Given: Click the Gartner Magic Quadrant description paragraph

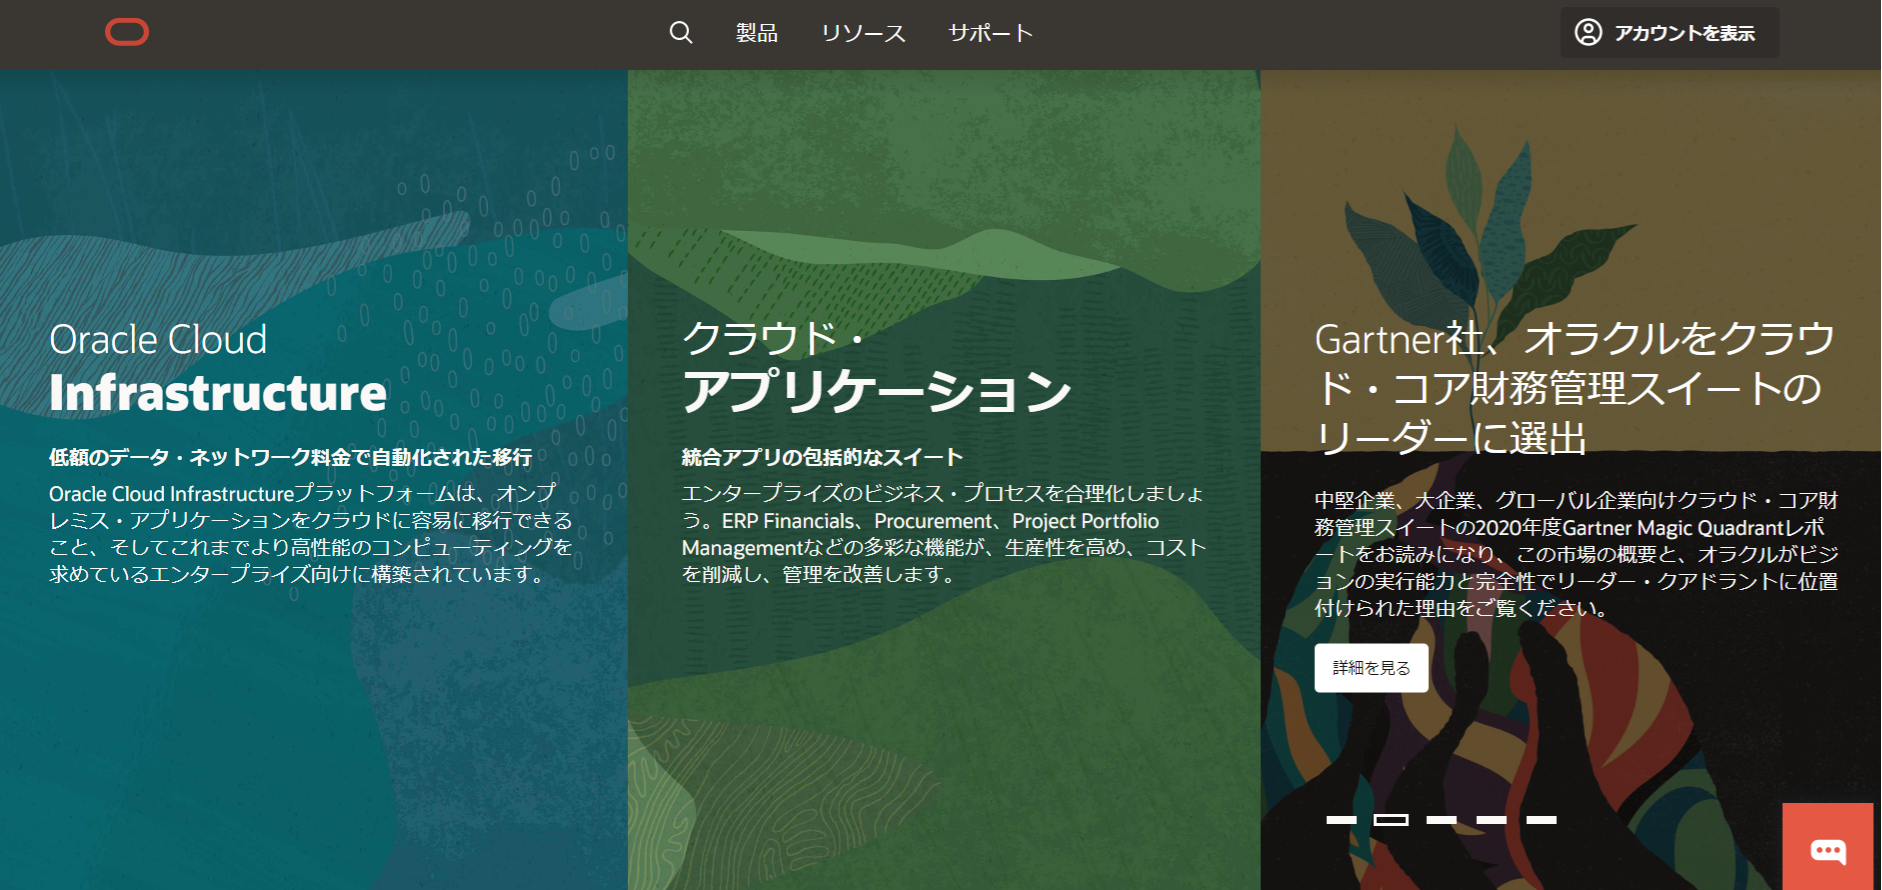Looking at the screenshot, I should tap(1576, 554).
